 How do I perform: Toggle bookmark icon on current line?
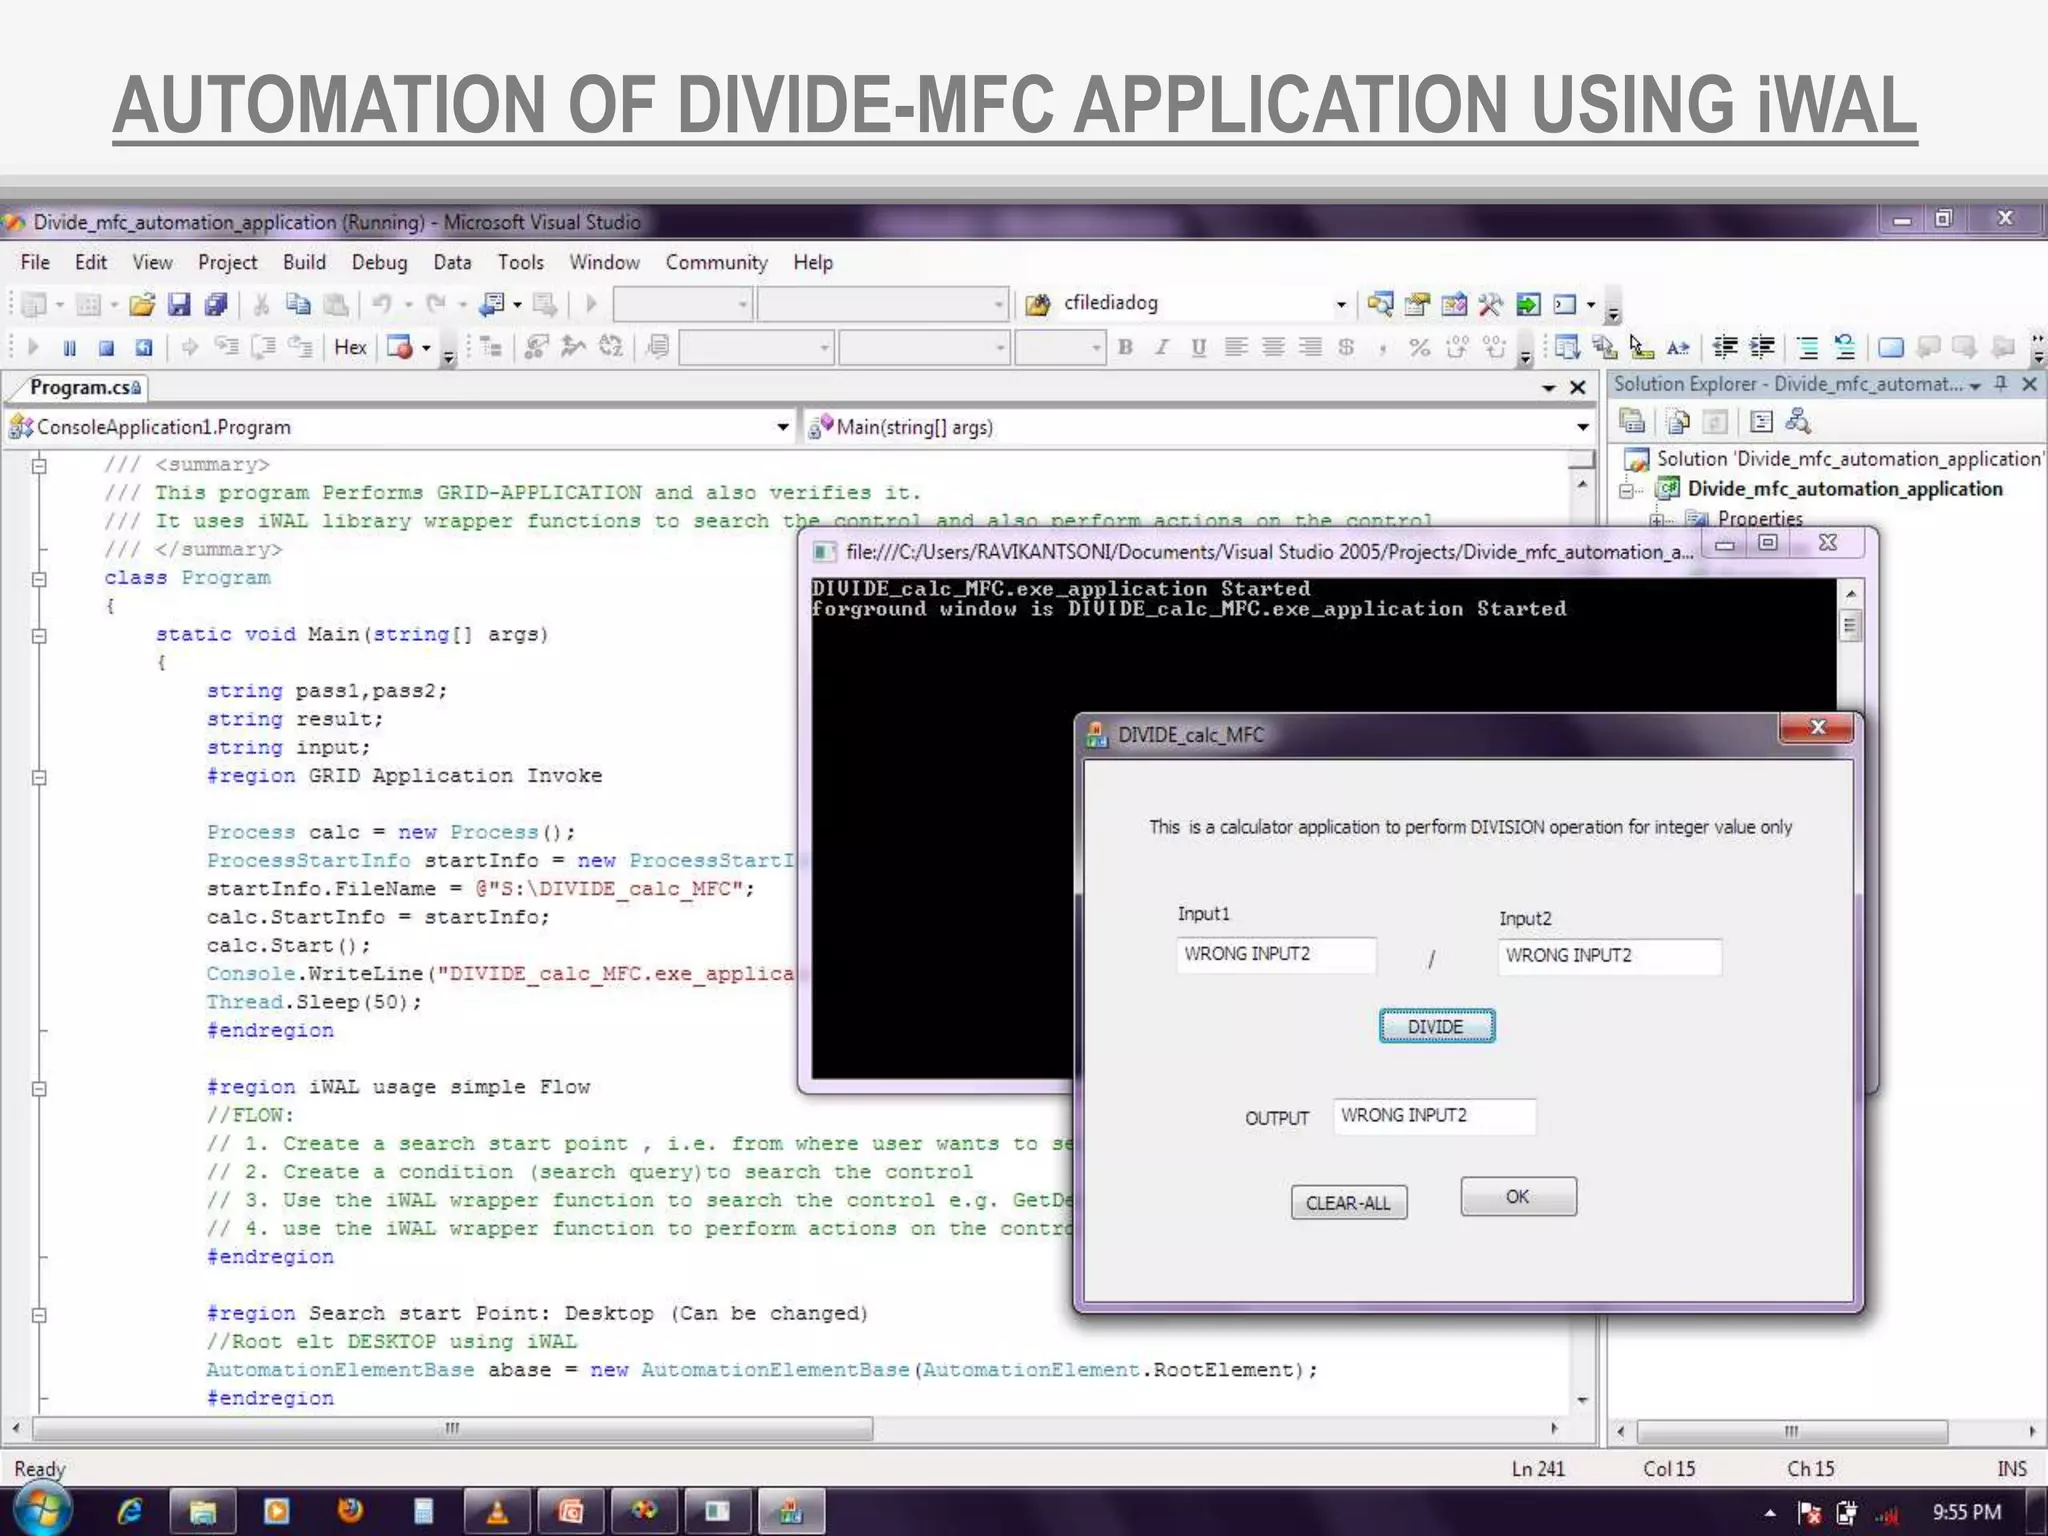point(1891,348)
